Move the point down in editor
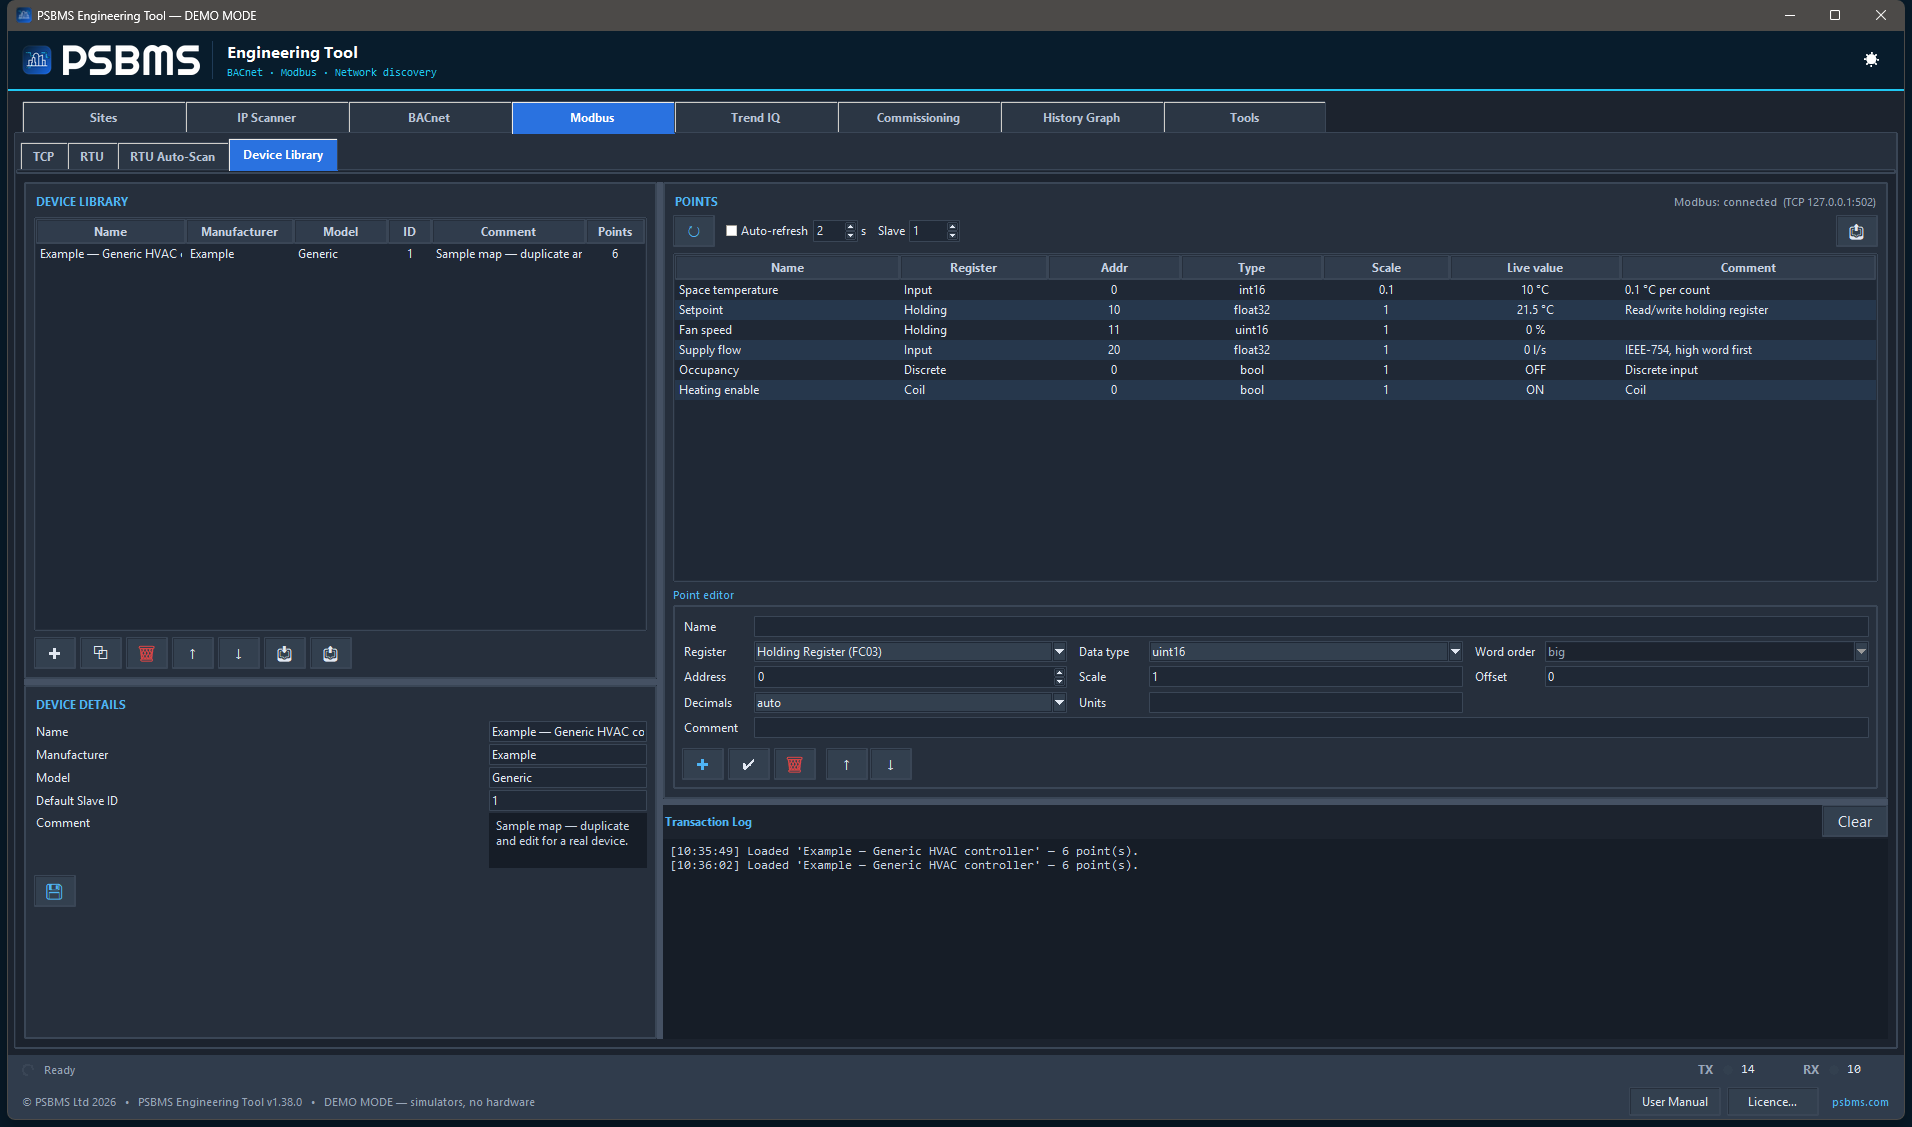Image resolution: width=1912 pixels, height=1127 pixels. pos(891,764)
